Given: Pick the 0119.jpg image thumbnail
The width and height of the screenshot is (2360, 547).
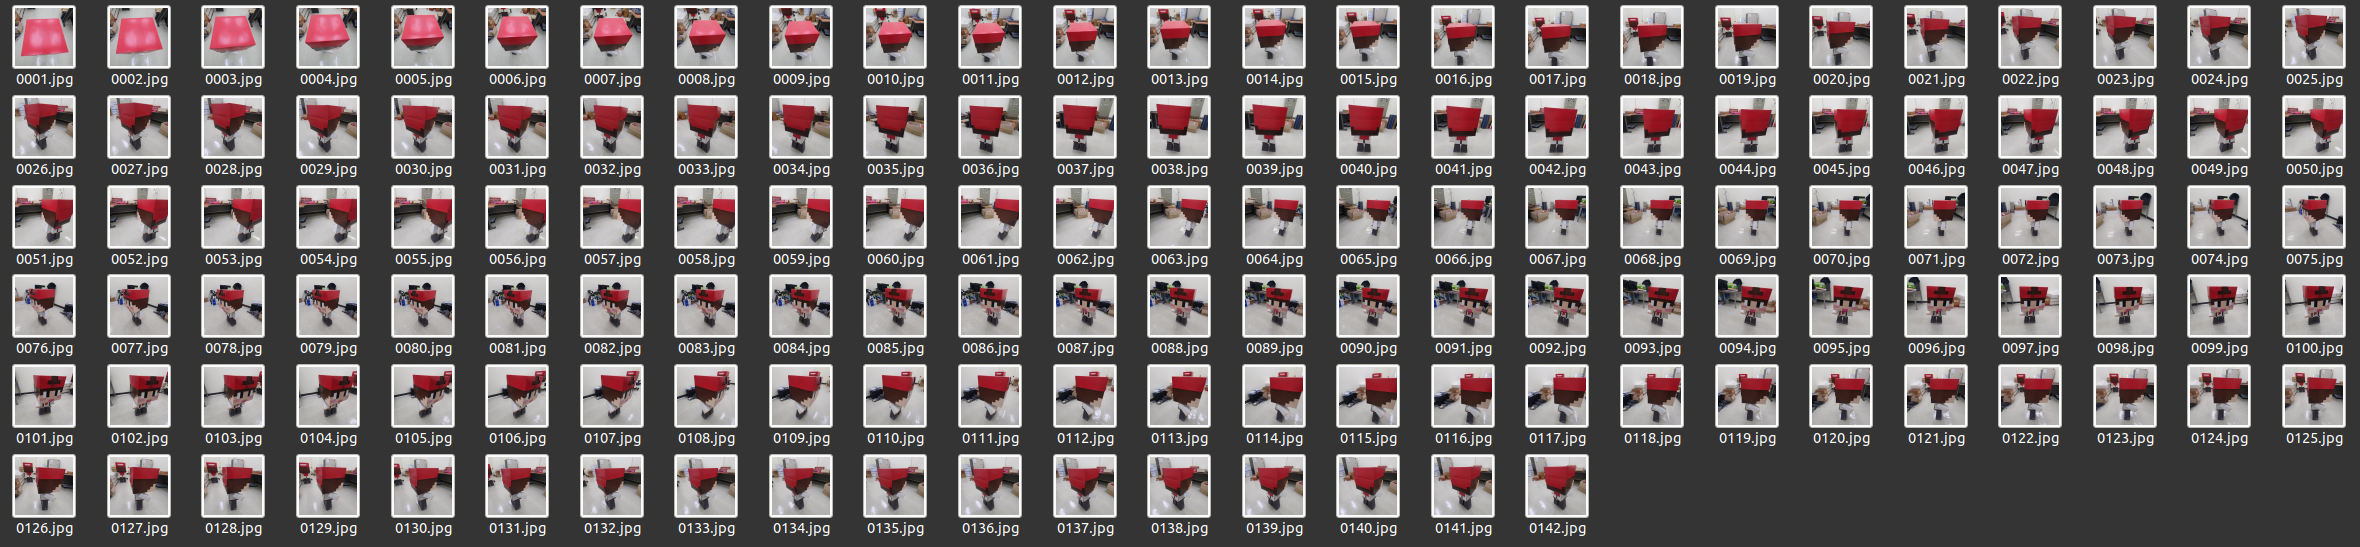Looking at the screenshot, I should [x=1747, y=396].
